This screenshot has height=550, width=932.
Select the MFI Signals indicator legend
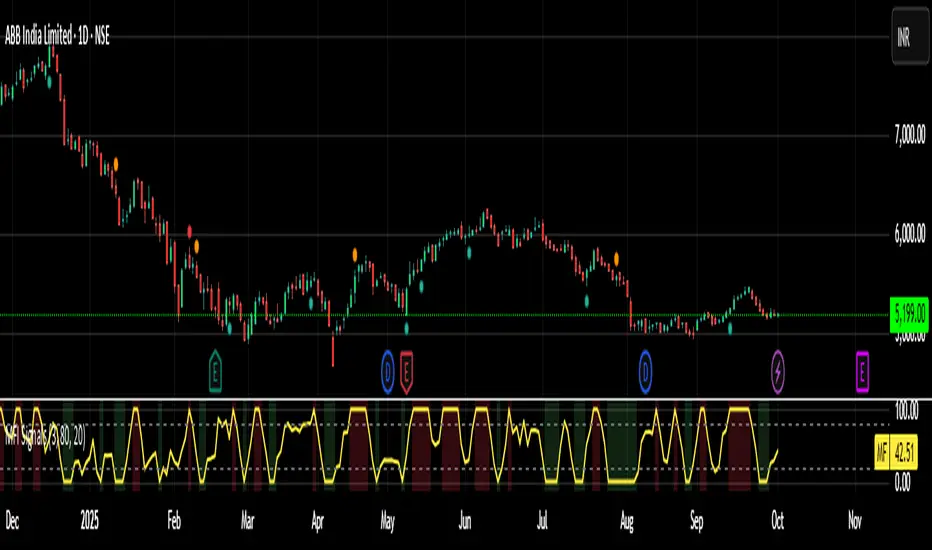click(45, 438)
